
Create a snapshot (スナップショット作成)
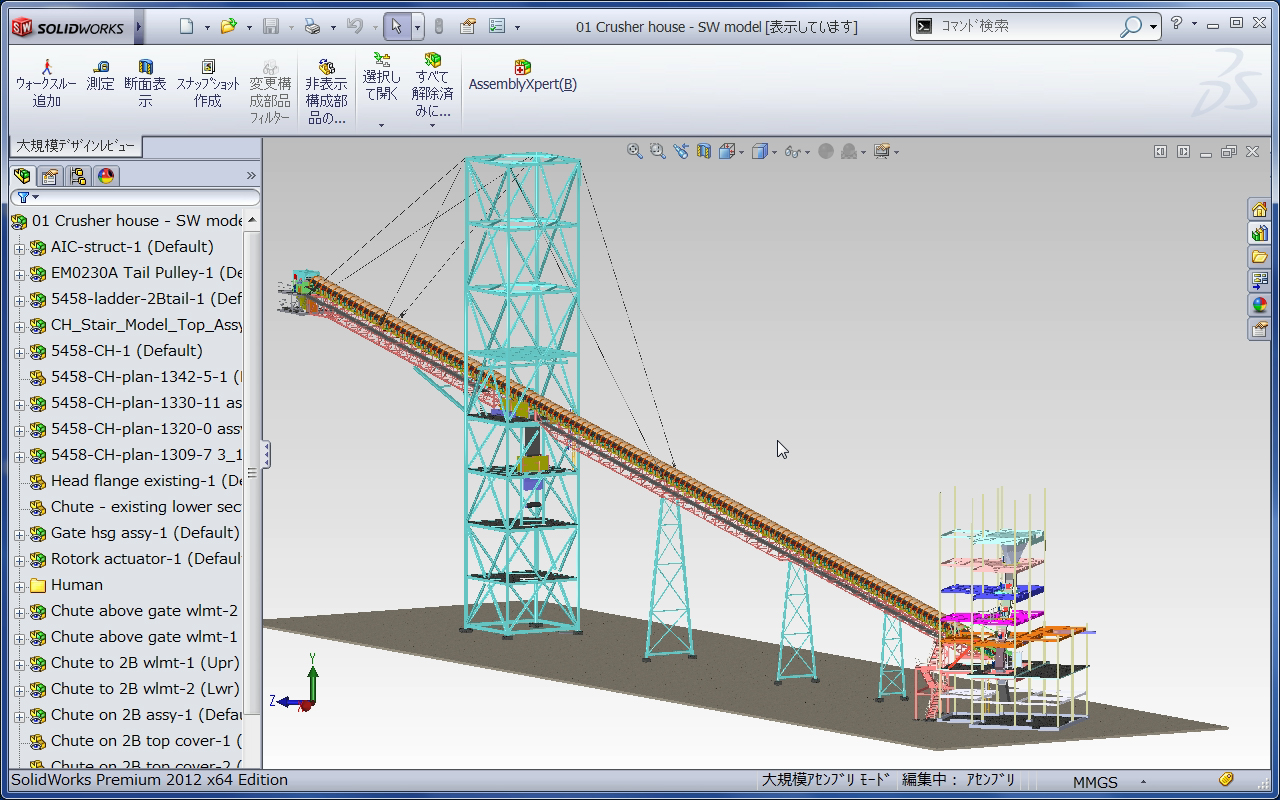pyautogui.click(x=208, y=84)
